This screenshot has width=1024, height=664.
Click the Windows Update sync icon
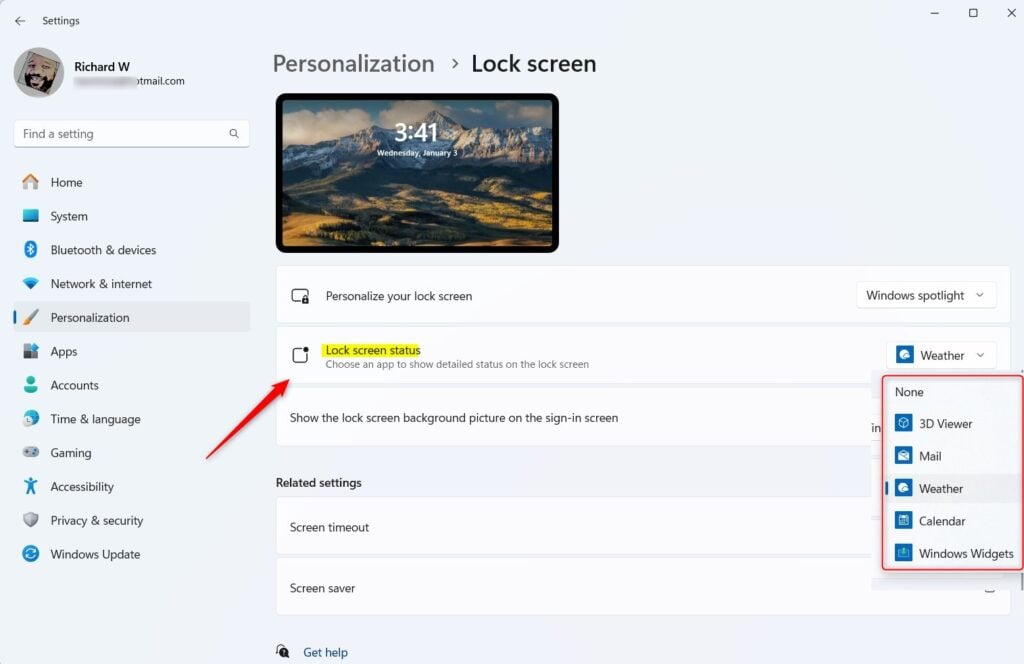point(31,554)
